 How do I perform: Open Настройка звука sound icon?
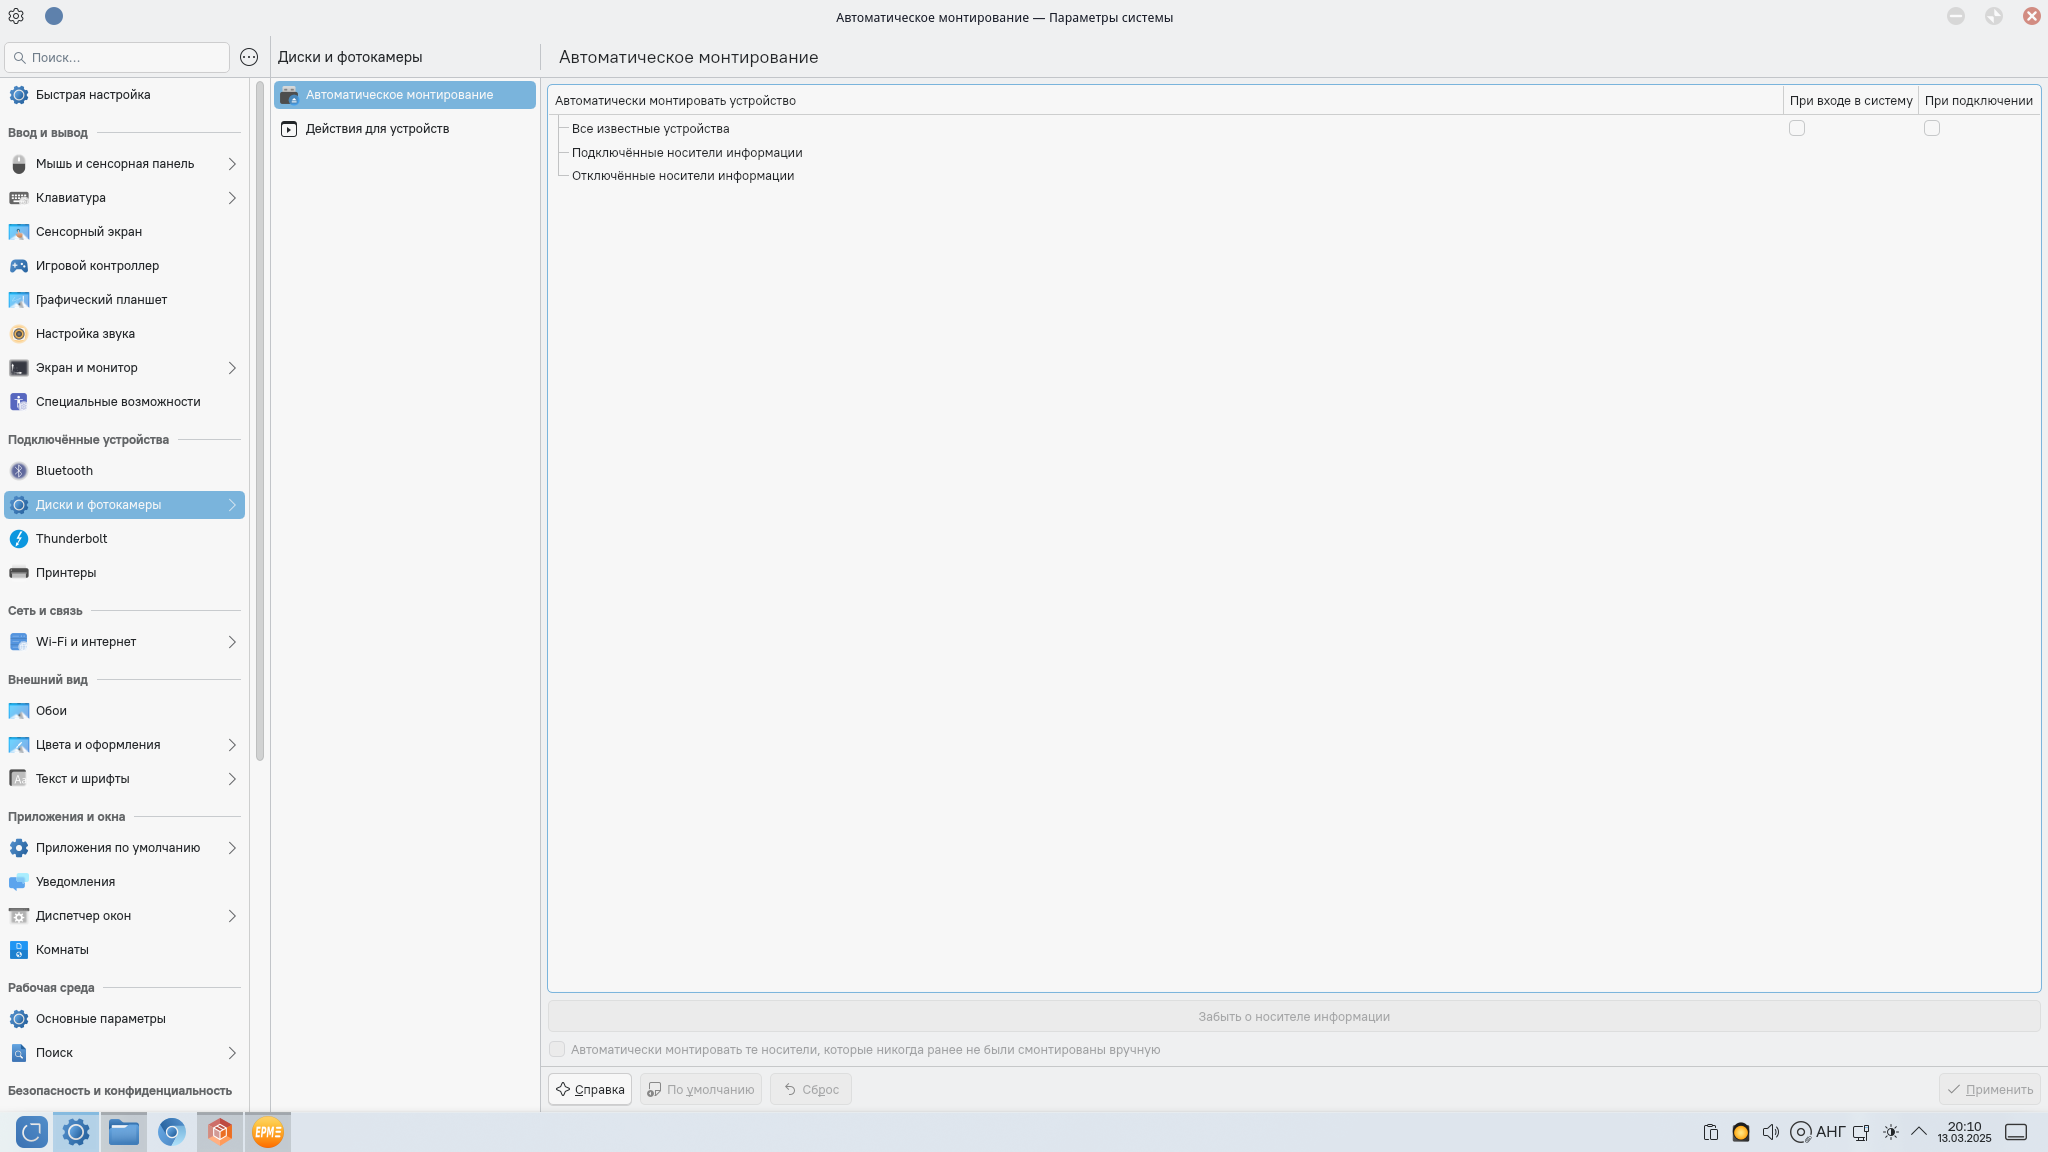coord(19,334)
